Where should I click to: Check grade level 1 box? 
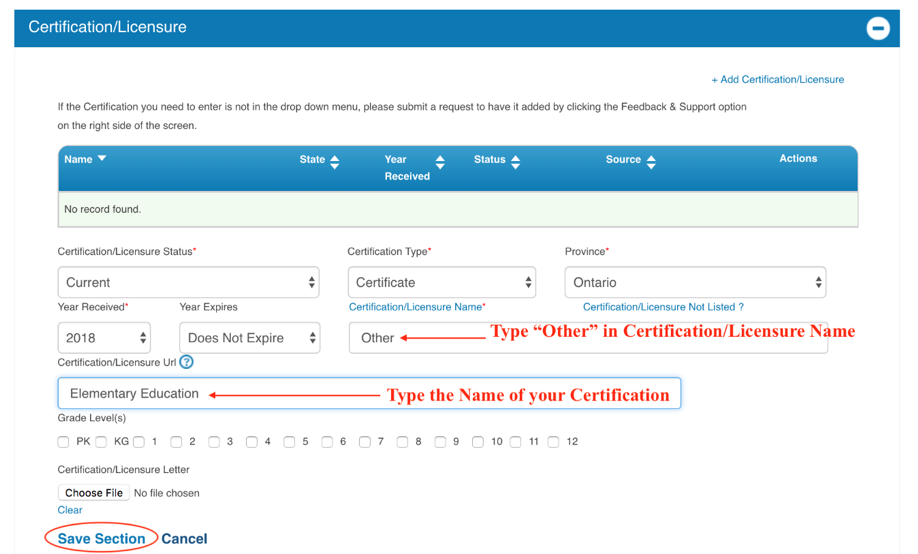(x=139, y=442)
